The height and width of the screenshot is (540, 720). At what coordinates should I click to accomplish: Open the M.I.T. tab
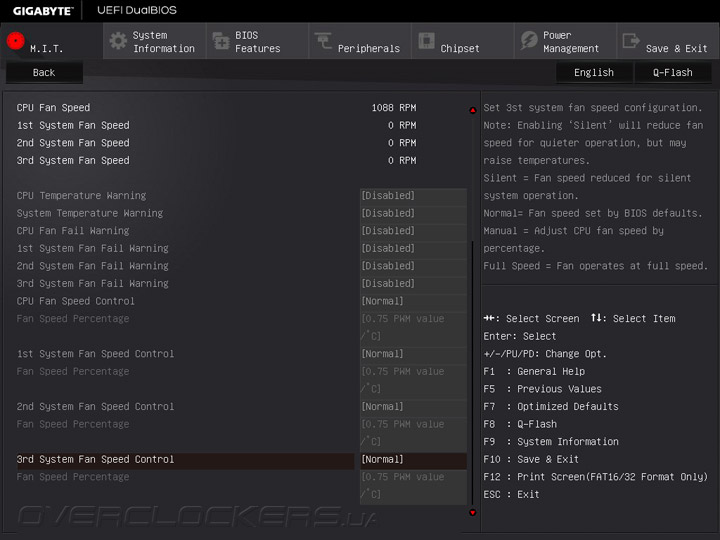click(x=51, y=41)
